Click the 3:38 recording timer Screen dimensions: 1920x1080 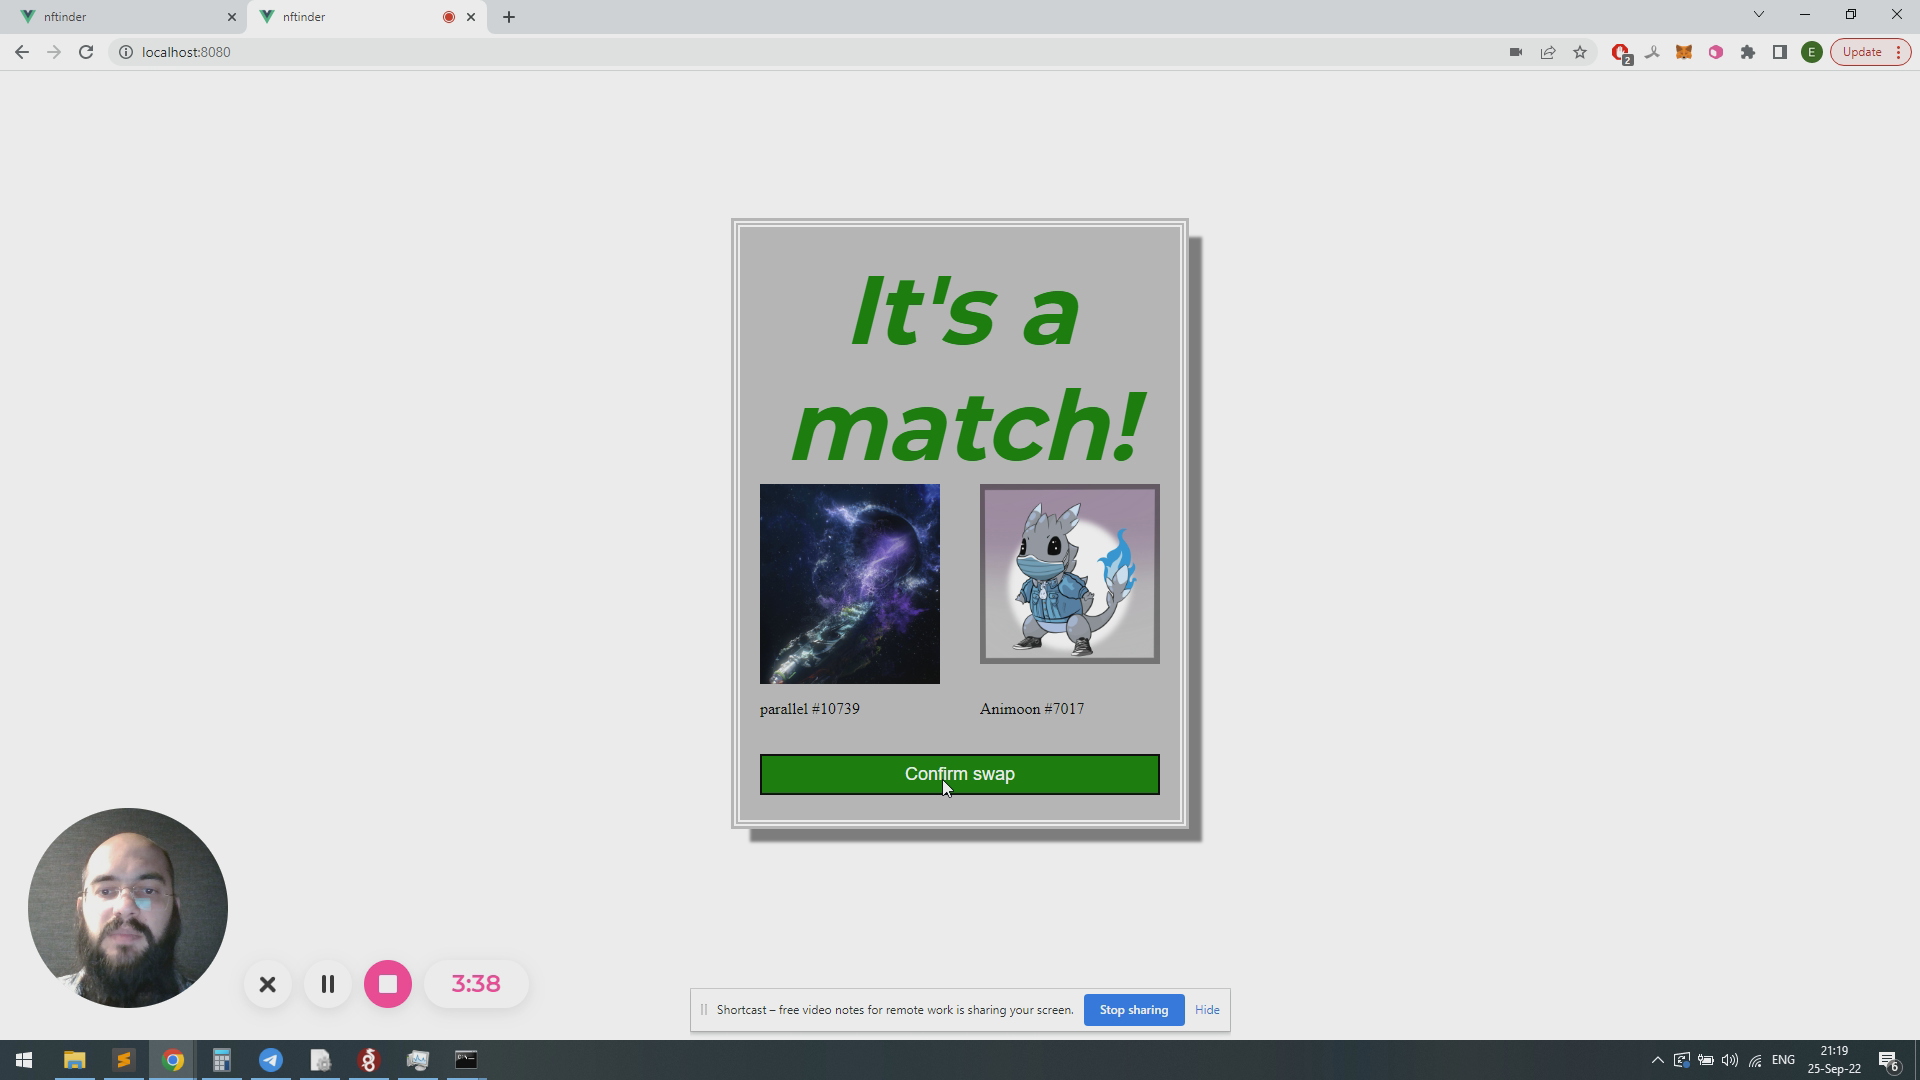476,984
